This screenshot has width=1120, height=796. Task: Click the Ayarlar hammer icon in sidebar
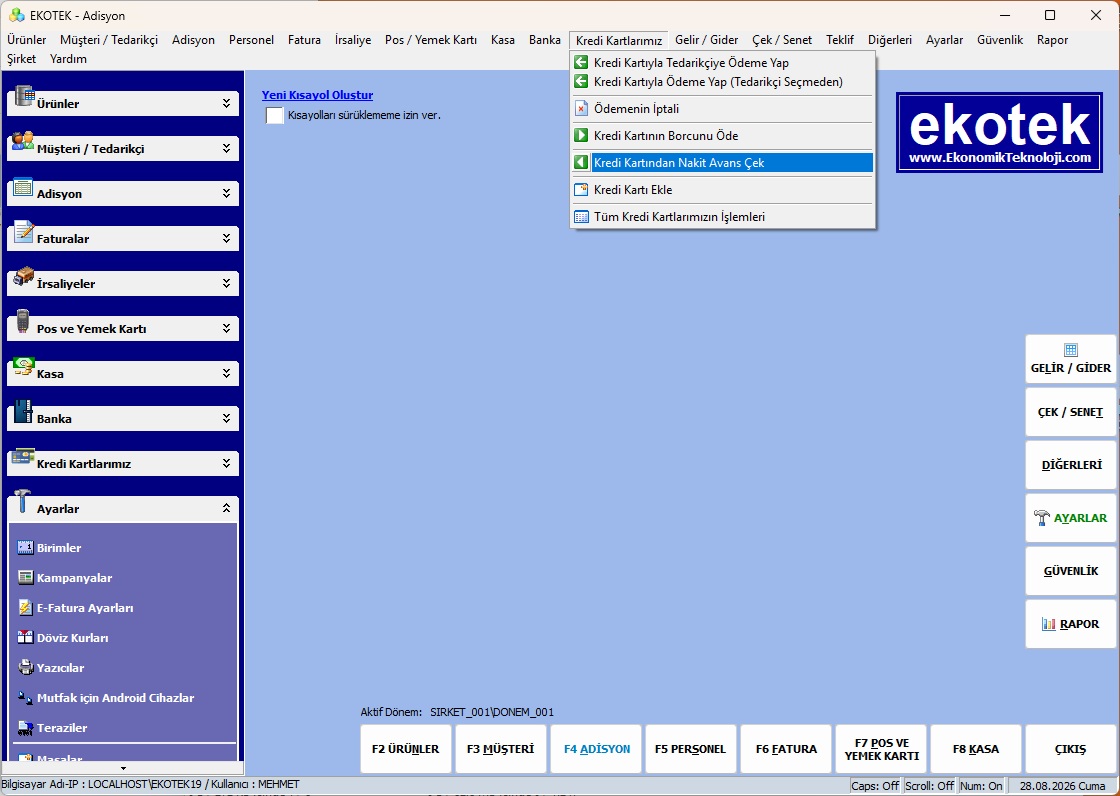24,502
